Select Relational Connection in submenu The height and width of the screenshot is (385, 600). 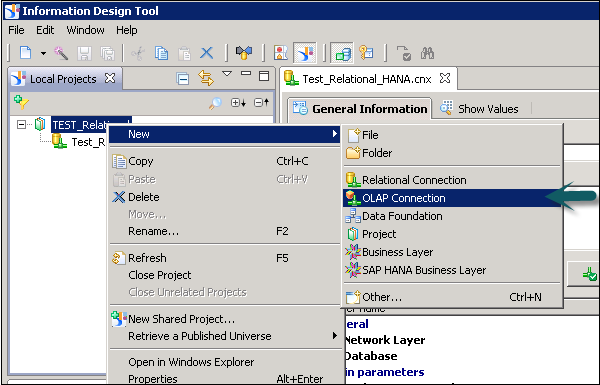(452, 180)
